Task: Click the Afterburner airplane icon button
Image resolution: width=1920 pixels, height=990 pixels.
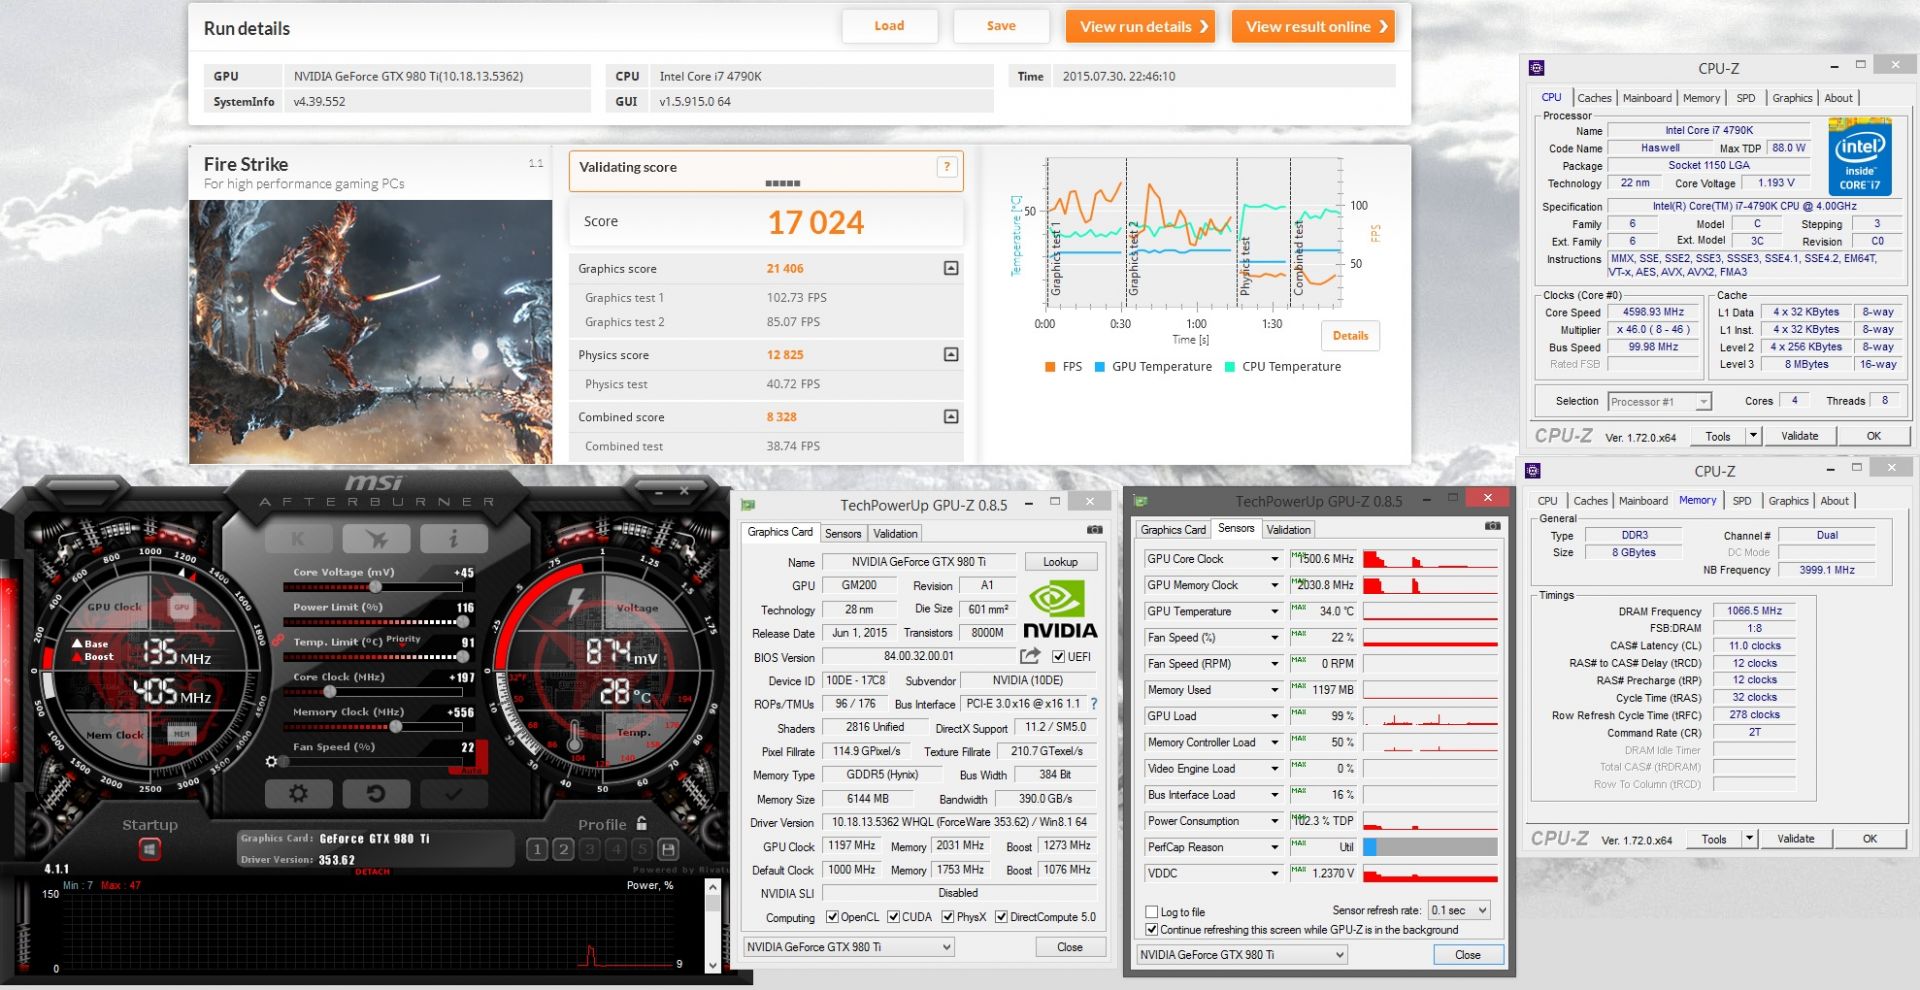Action: [376, 539]
